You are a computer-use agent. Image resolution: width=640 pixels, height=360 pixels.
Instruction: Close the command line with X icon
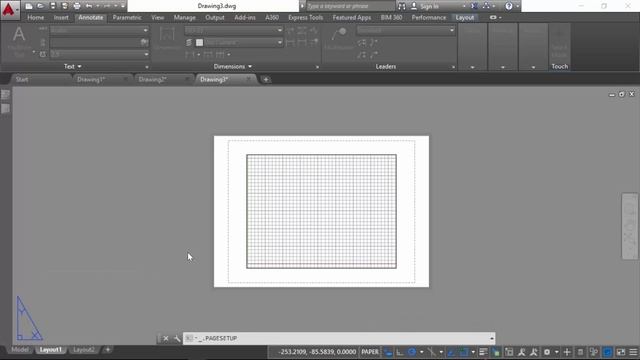click(166, 338)
